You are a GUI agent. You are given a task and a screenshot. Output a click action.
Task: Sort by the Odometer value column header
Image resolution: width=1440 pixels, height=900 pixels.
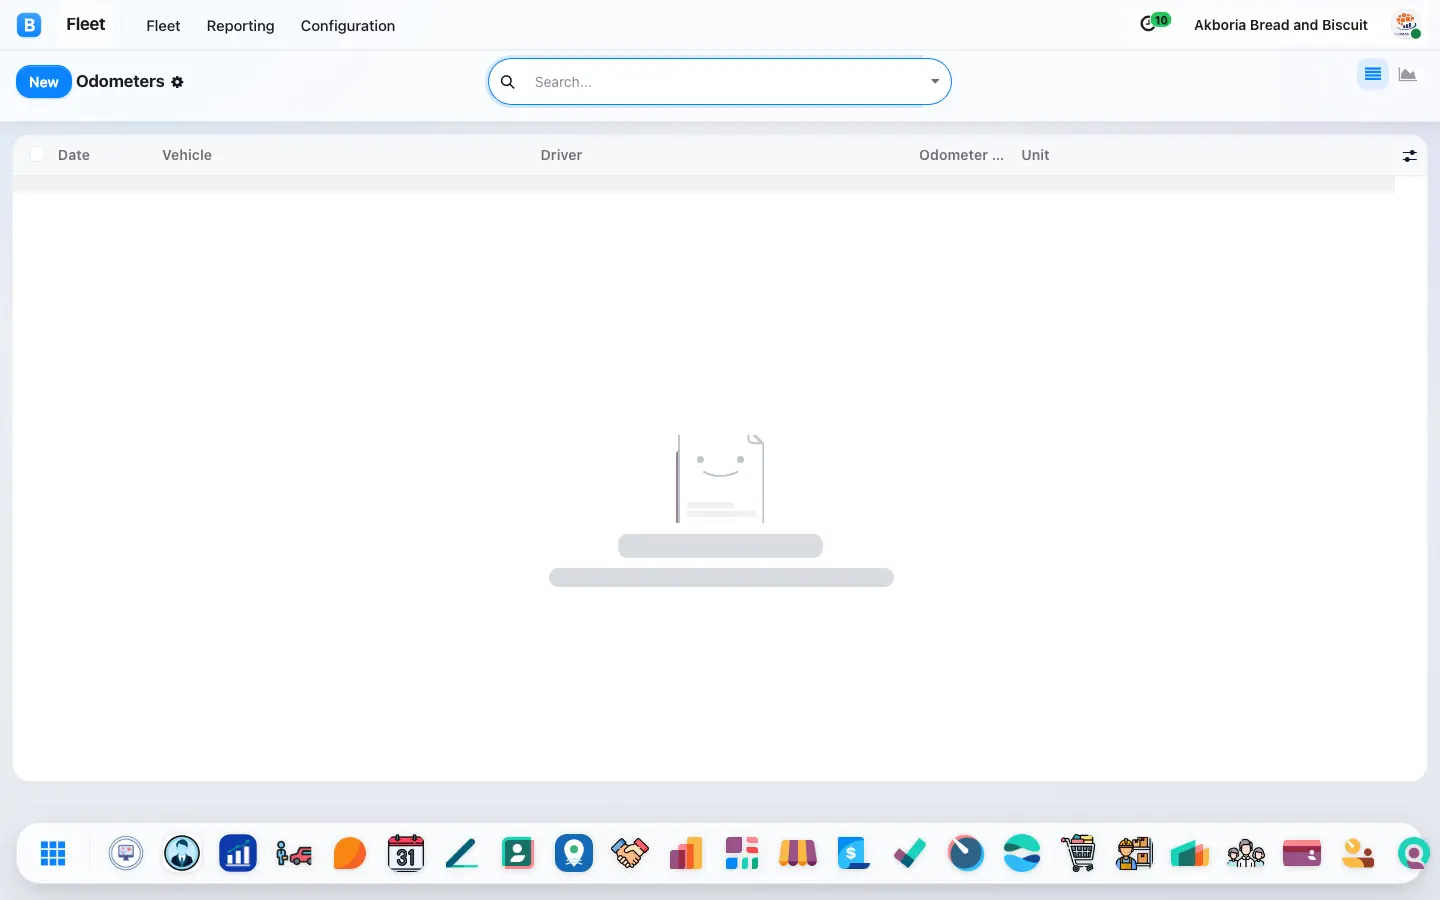pyautogui.click(x=961, y=155)
